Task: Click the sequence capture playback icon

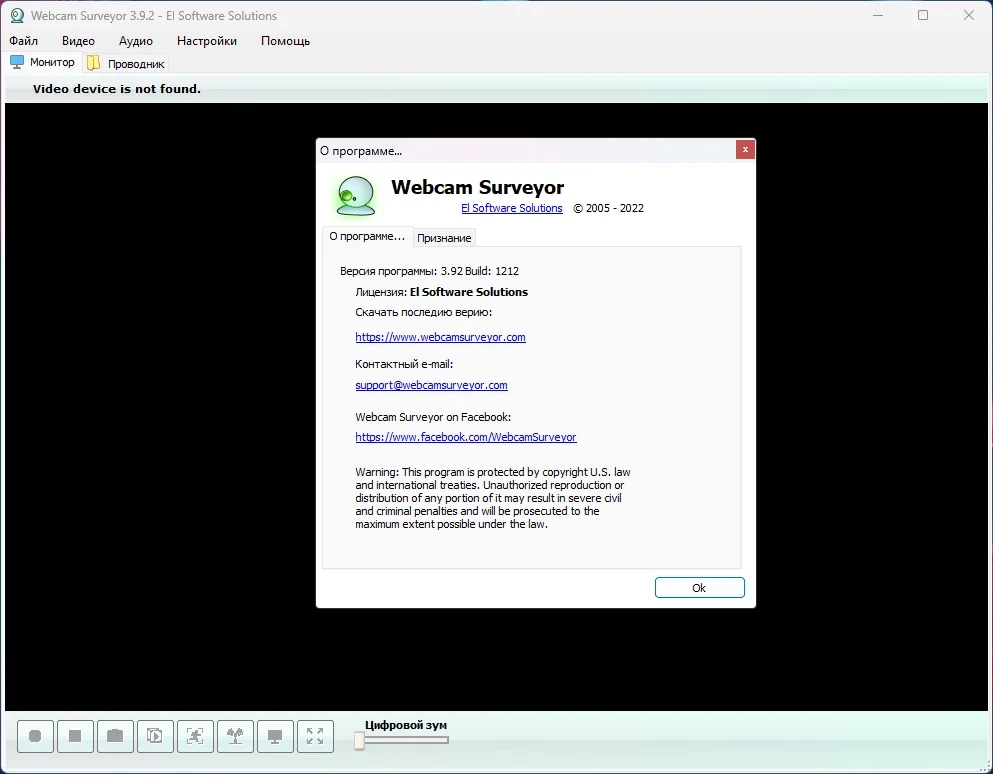Action: [155, 736]
